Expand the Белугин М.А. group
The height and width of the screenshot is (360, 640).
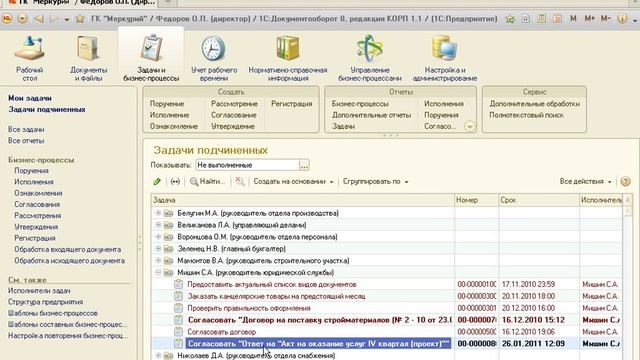click(158, 213)
